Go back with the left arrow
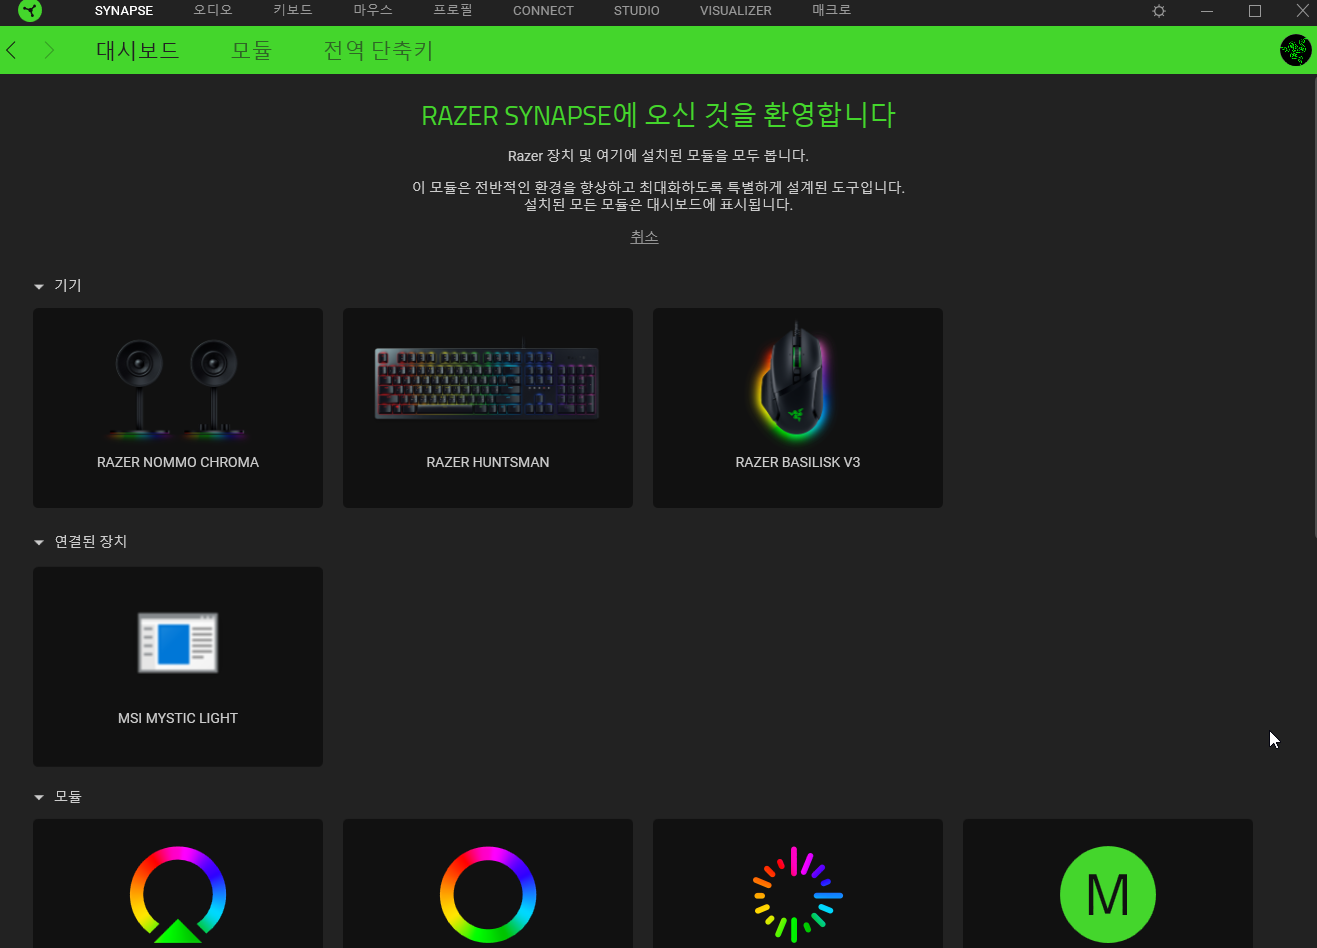Viewport: 1317px width, 948px height. pos(12,50)
